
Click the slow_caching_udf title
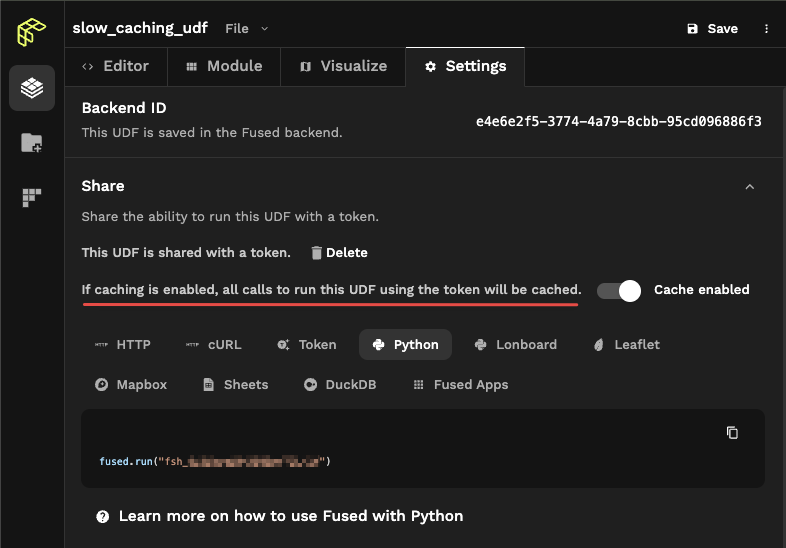(140, 28)
